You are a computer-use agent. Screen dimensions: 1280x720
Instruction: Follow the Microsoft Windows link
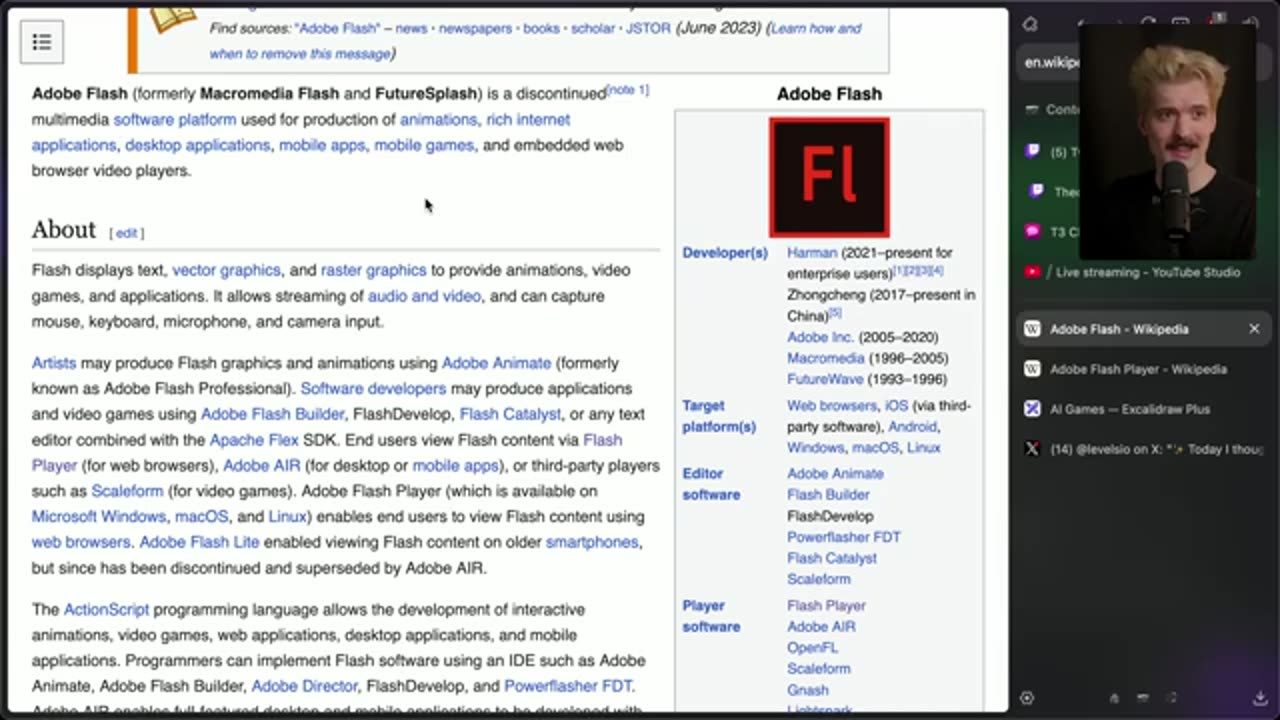tap(99, 517)
